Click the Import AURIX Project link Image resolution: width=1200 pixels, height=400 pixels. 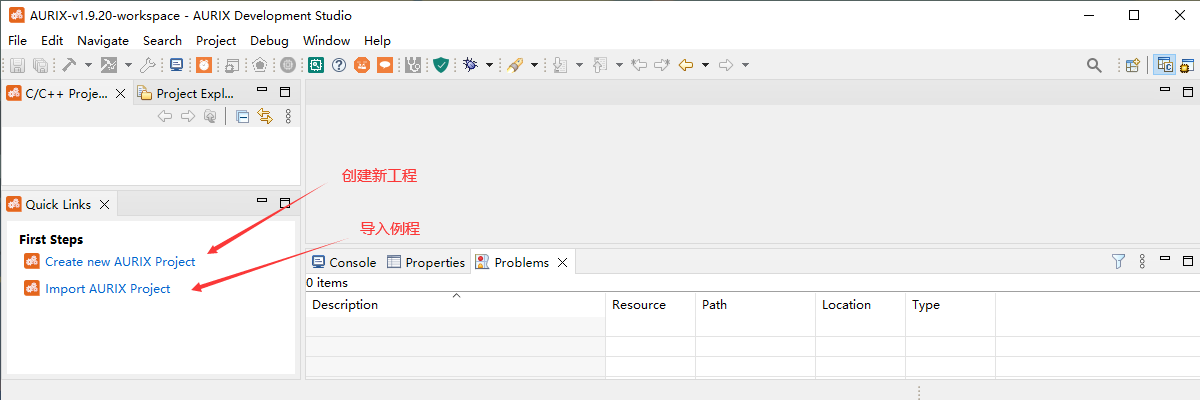click(x=108, y=288)
